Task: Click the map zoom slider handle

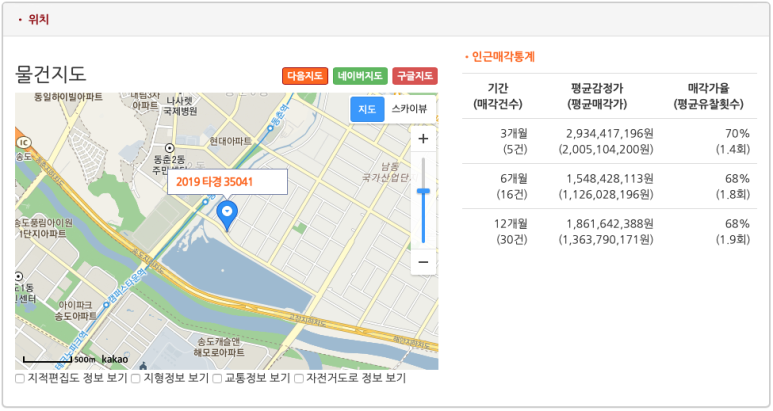Action: tap(423, 190)
